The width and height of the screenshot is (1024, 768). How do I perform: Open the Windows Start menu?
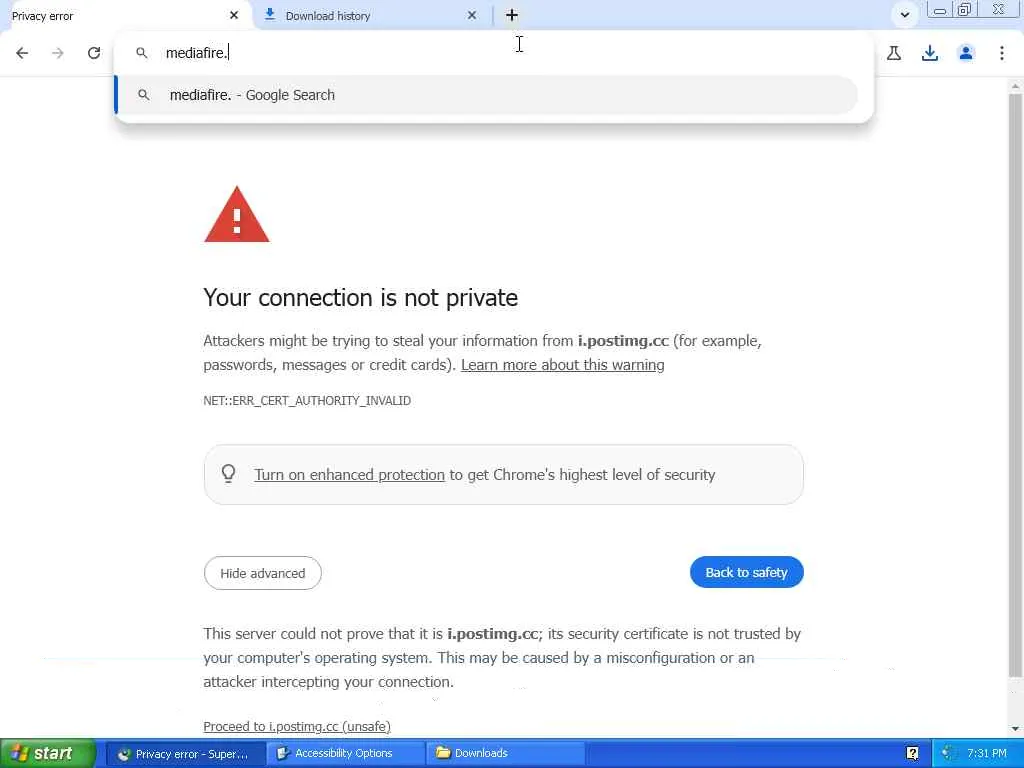[x=48, y=753]
